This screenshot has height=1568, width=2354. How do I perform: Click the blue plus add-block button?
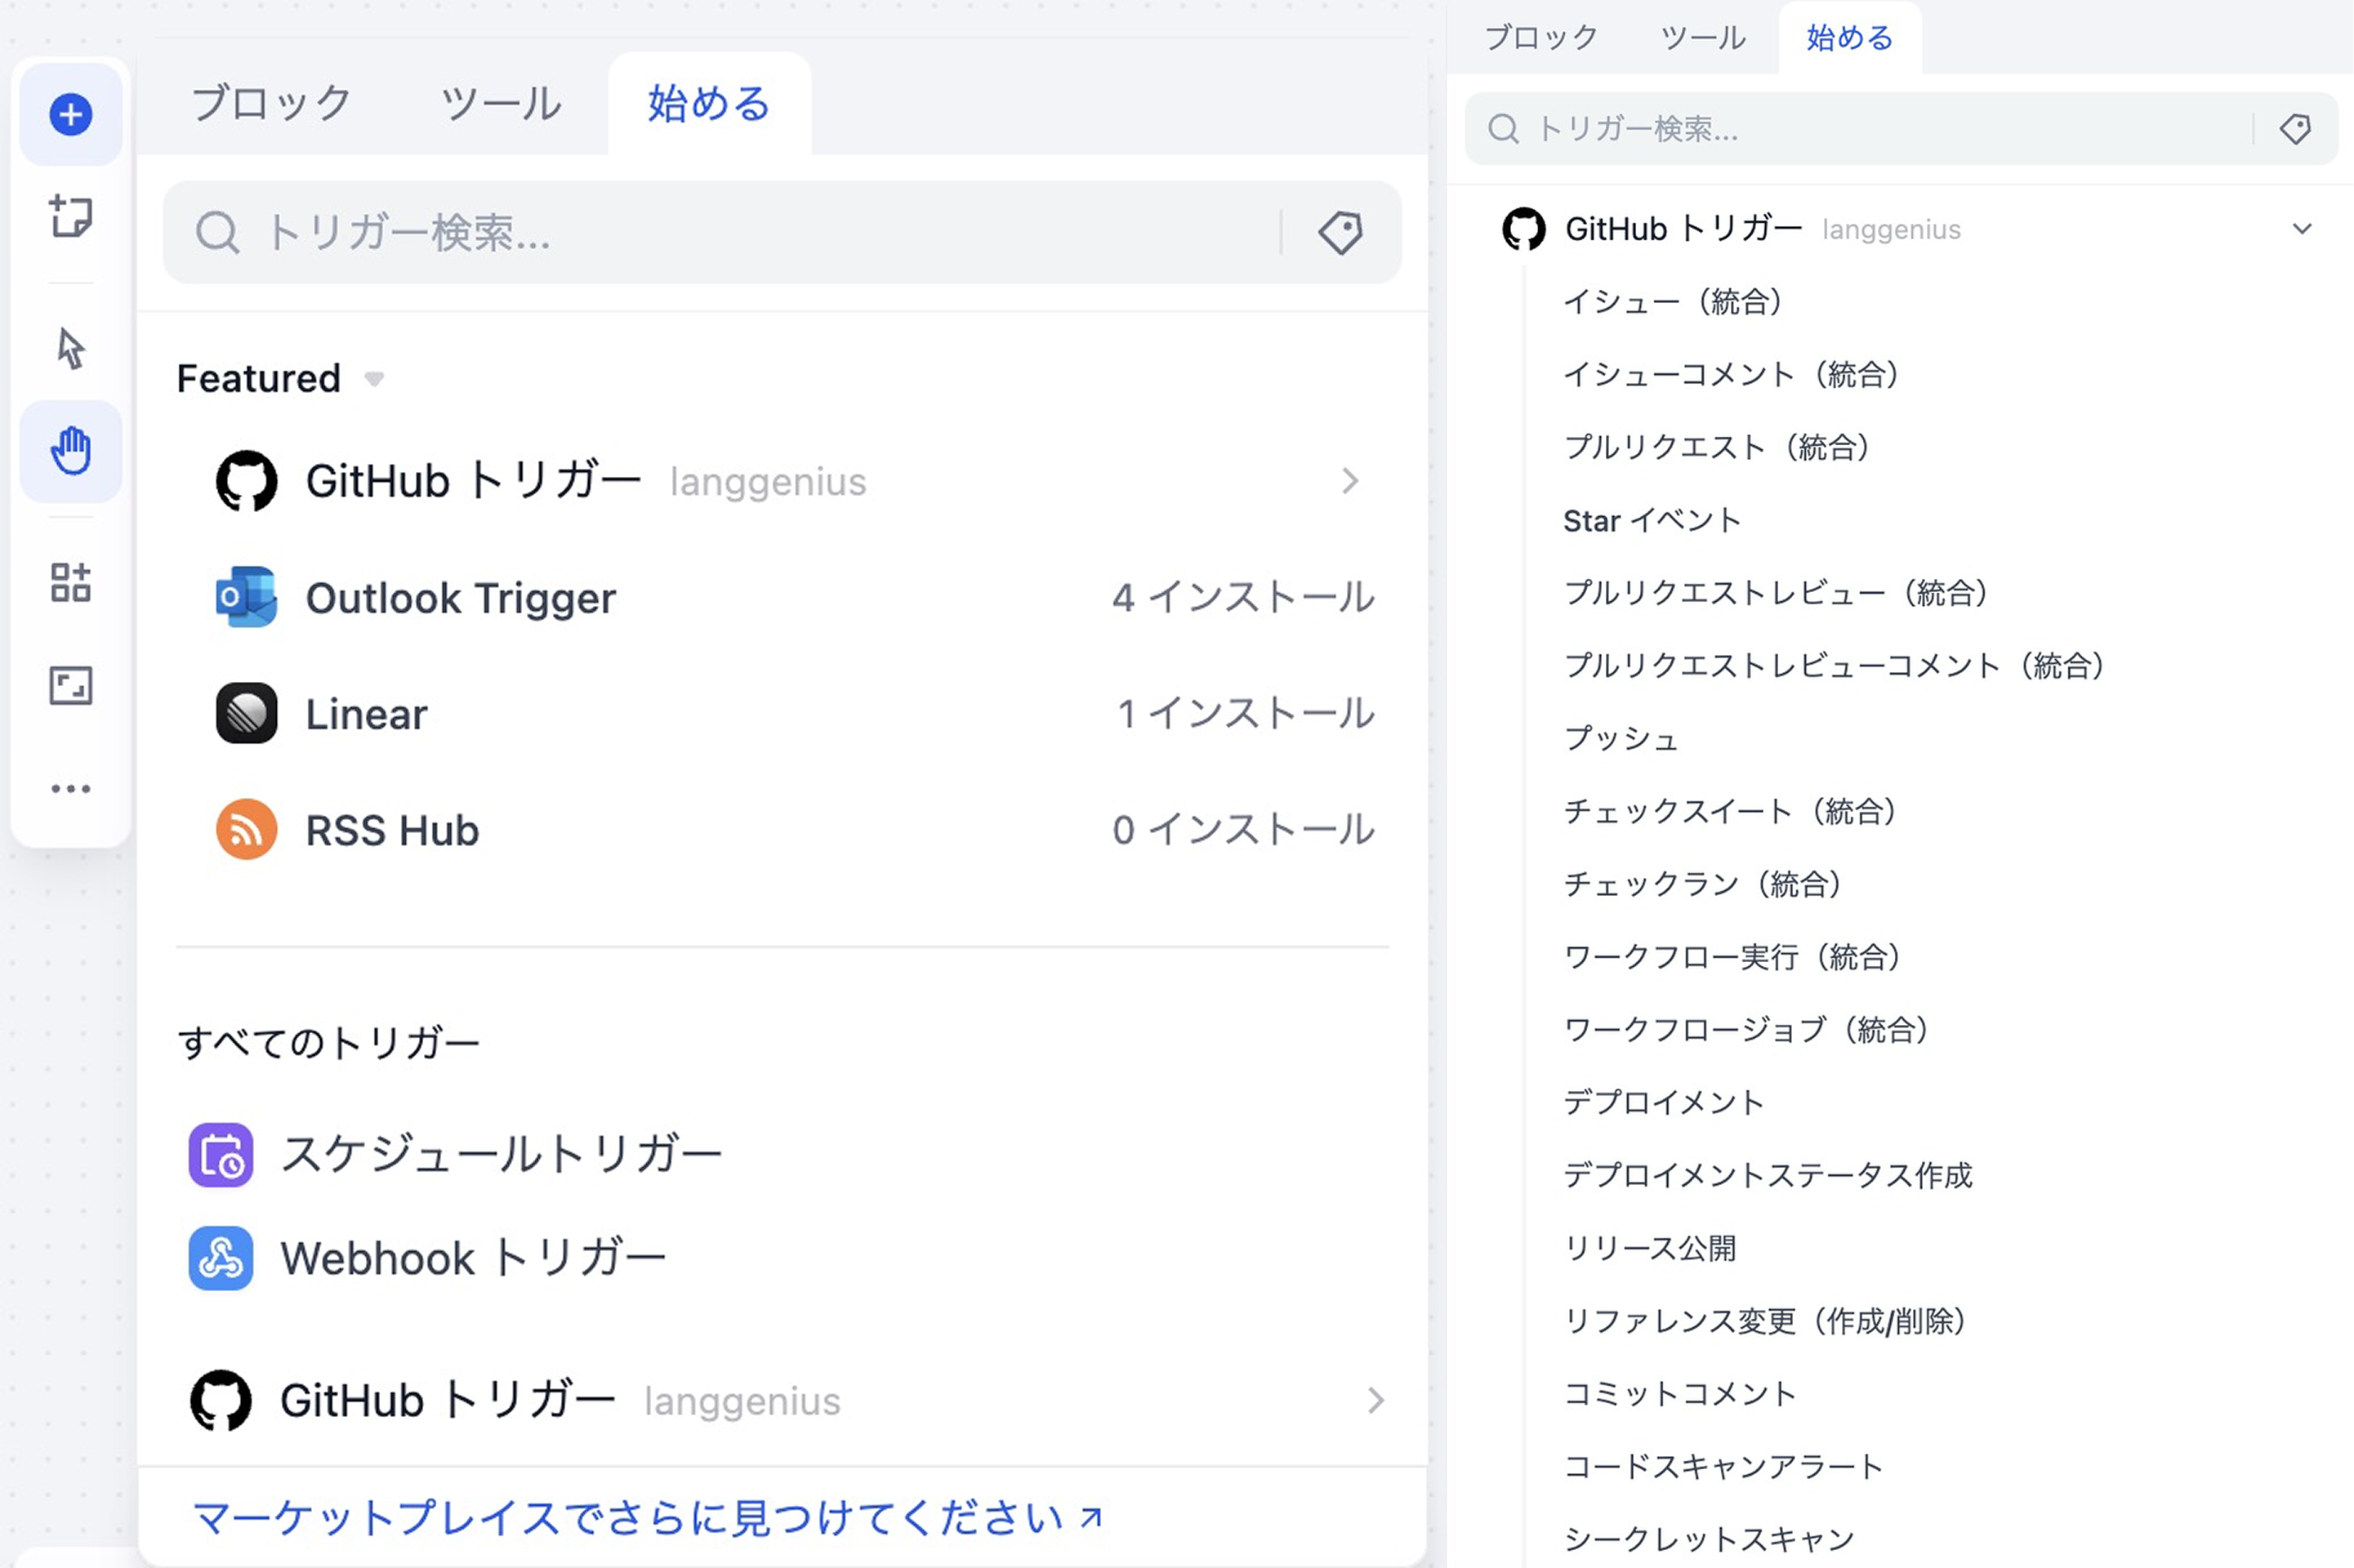click(x=70, y=114)
